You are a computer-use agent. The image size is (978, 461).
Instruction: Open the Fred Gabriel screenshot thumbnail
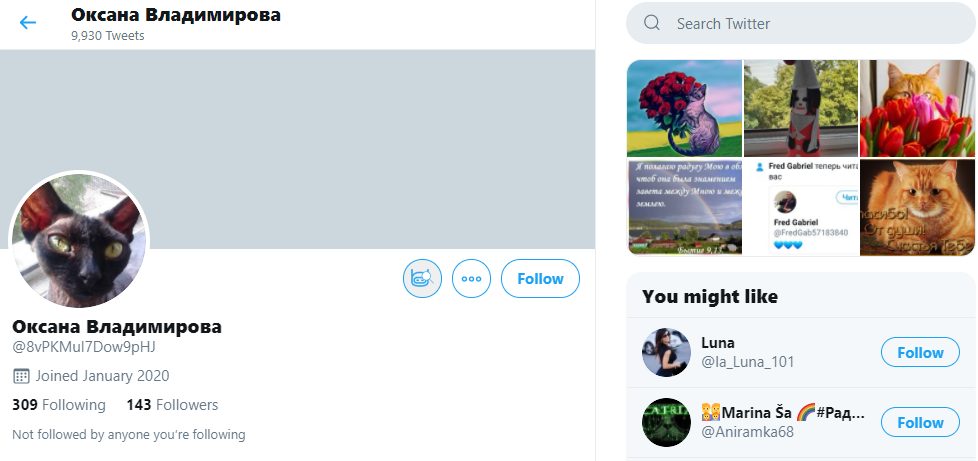pos(801,207)
